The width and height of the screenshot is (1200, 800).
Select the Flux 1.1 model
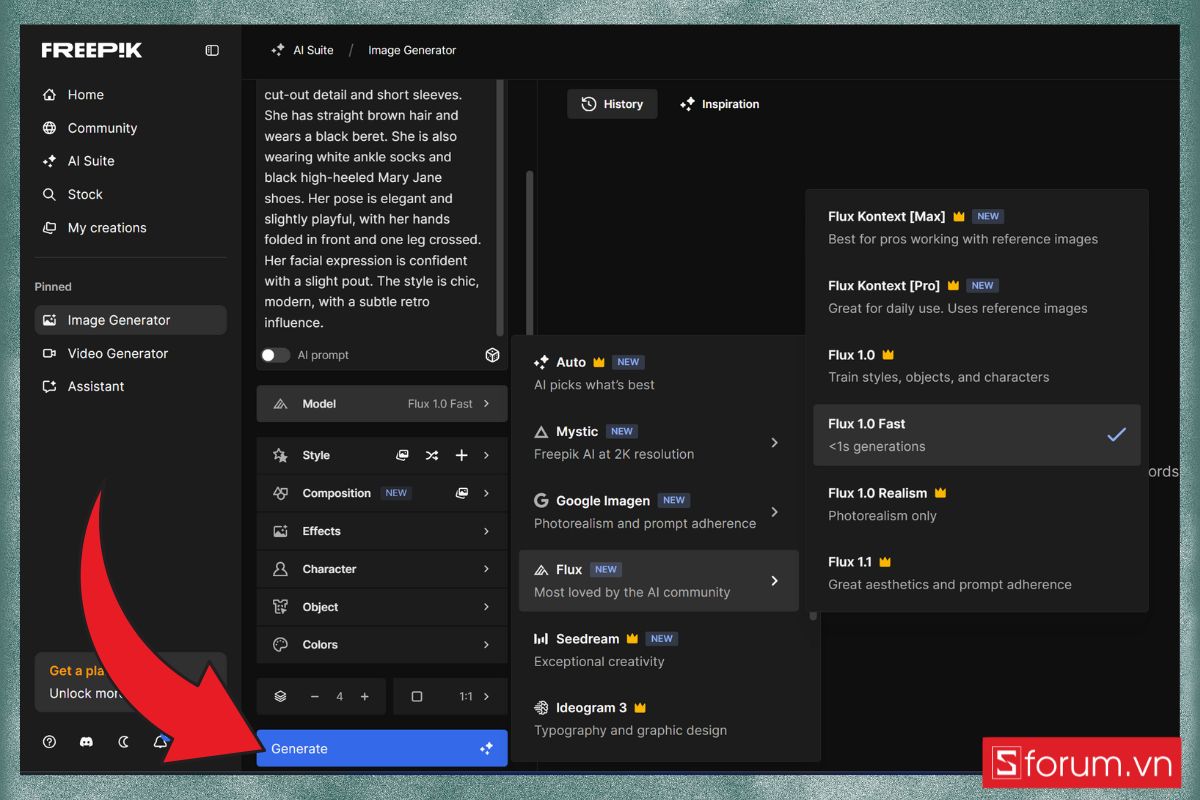point(977,573)
